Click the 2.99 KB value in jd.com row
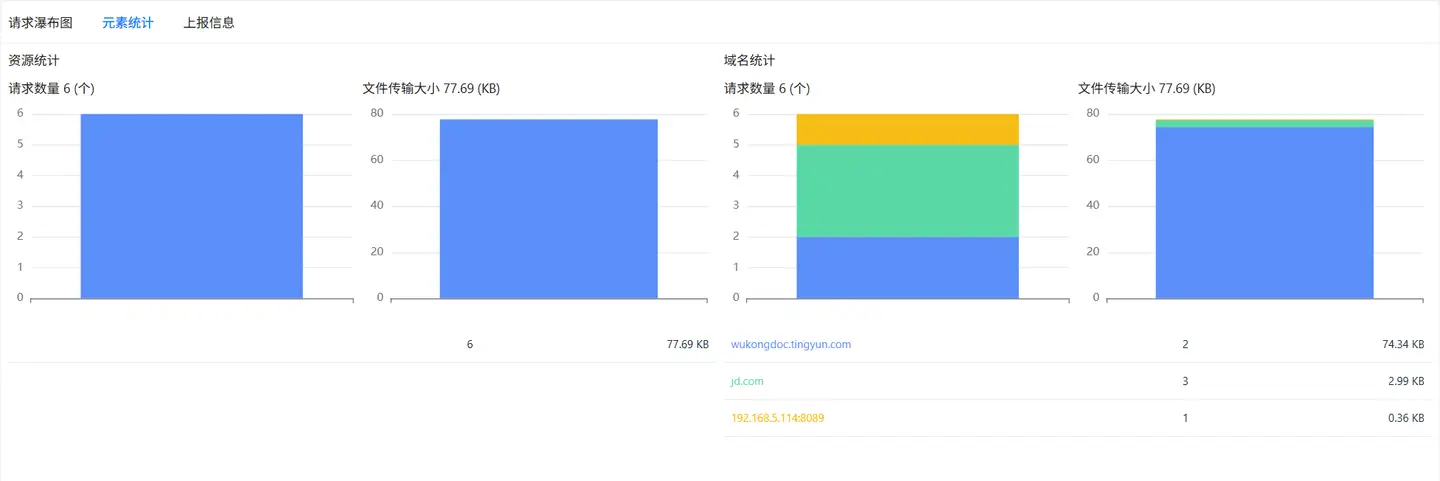 (x=1406, y=381)
